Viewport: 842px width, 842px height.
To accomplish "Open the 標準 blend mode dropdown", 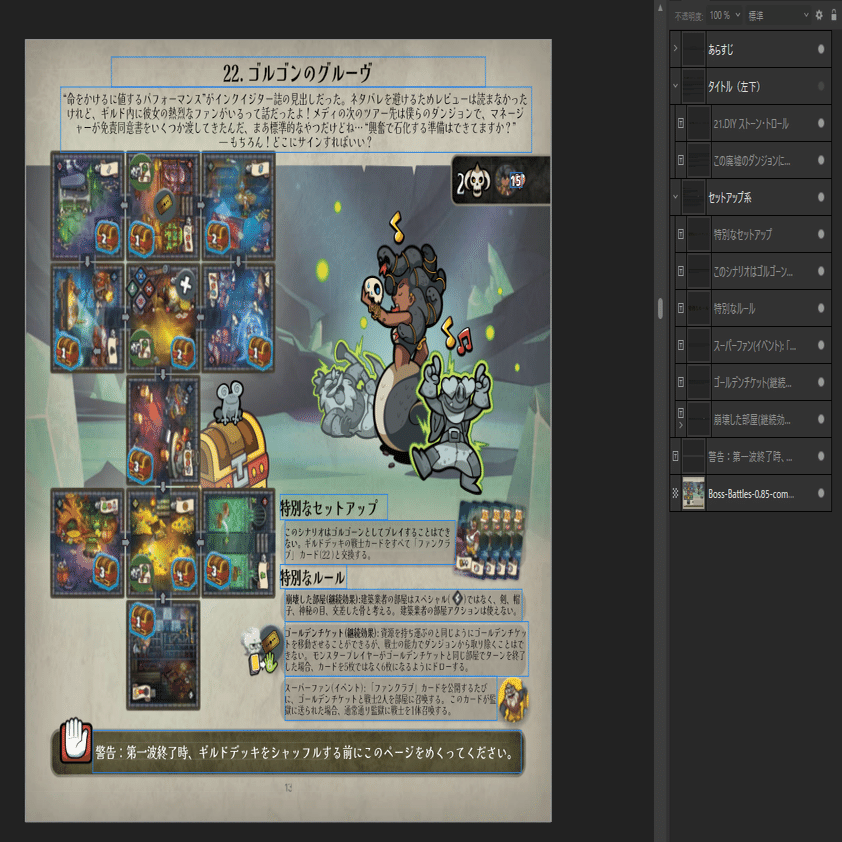I will pos(778,16).
